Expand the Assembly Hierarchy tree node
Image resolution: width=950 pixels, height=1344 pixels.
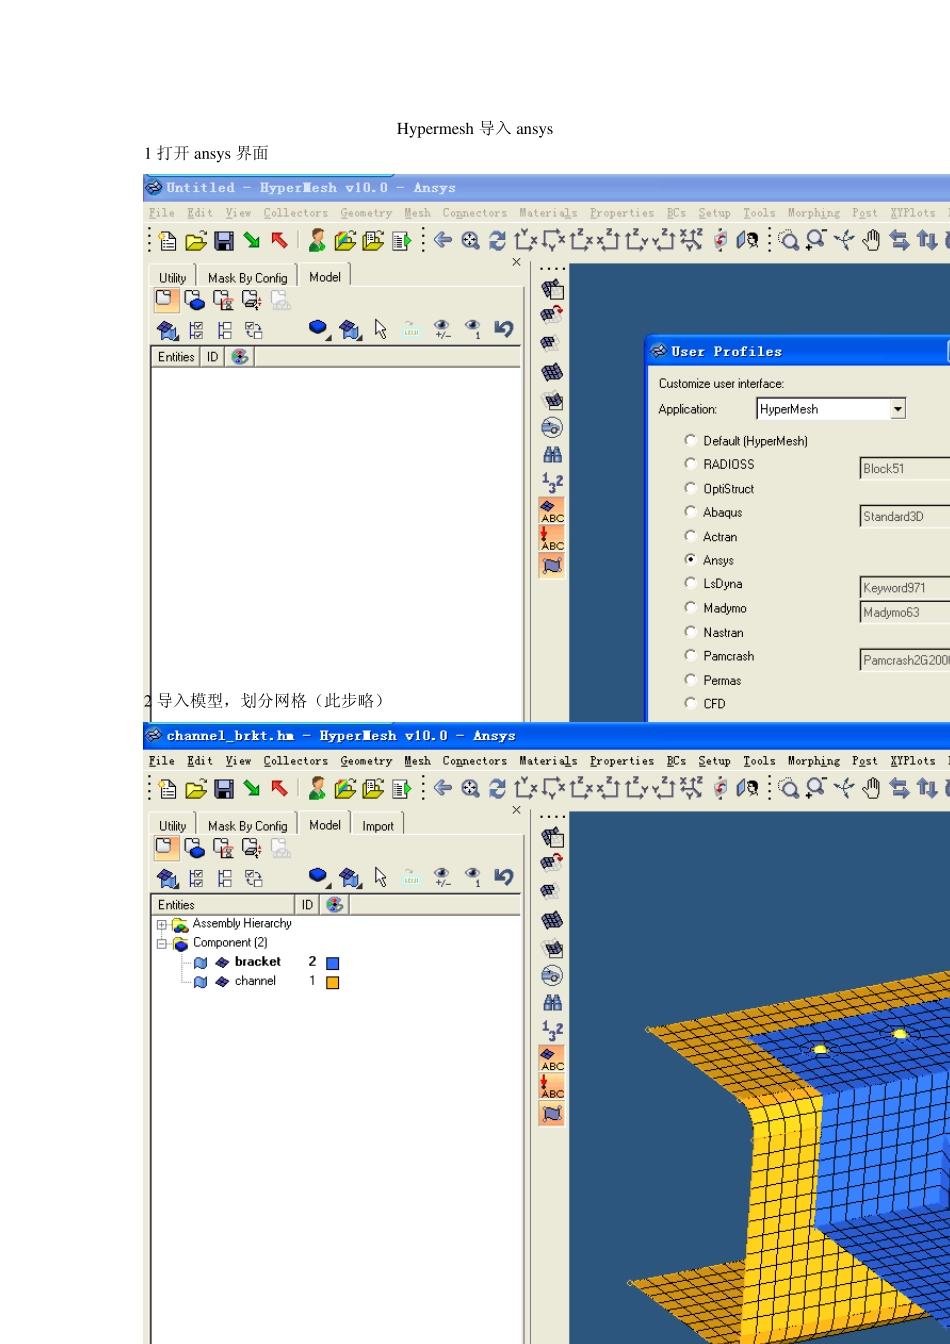coord(161,925)
